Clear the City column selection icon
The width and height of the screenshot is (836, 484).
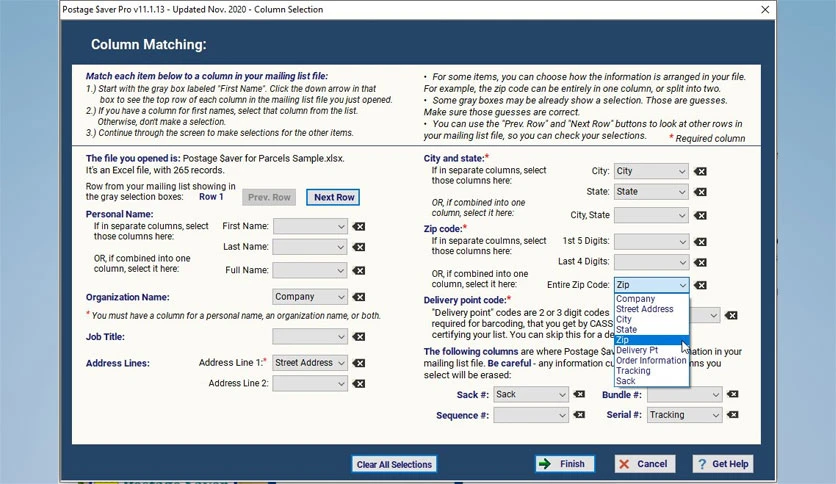tap(700, 172)
